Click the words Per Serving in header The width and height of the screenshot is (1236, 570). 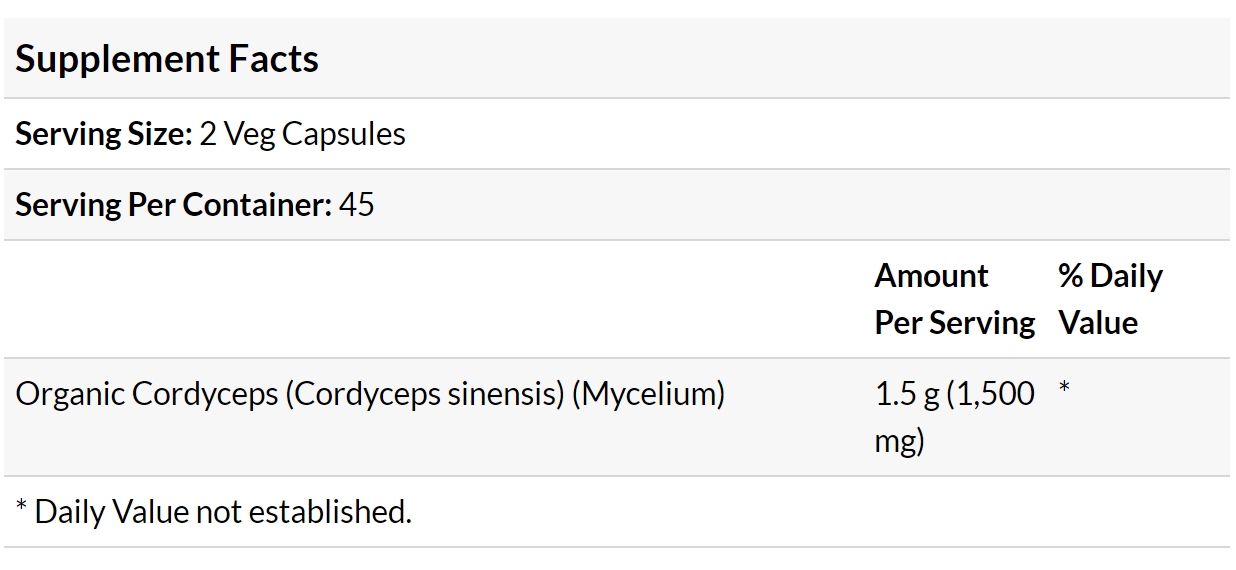tap(955, 323)
